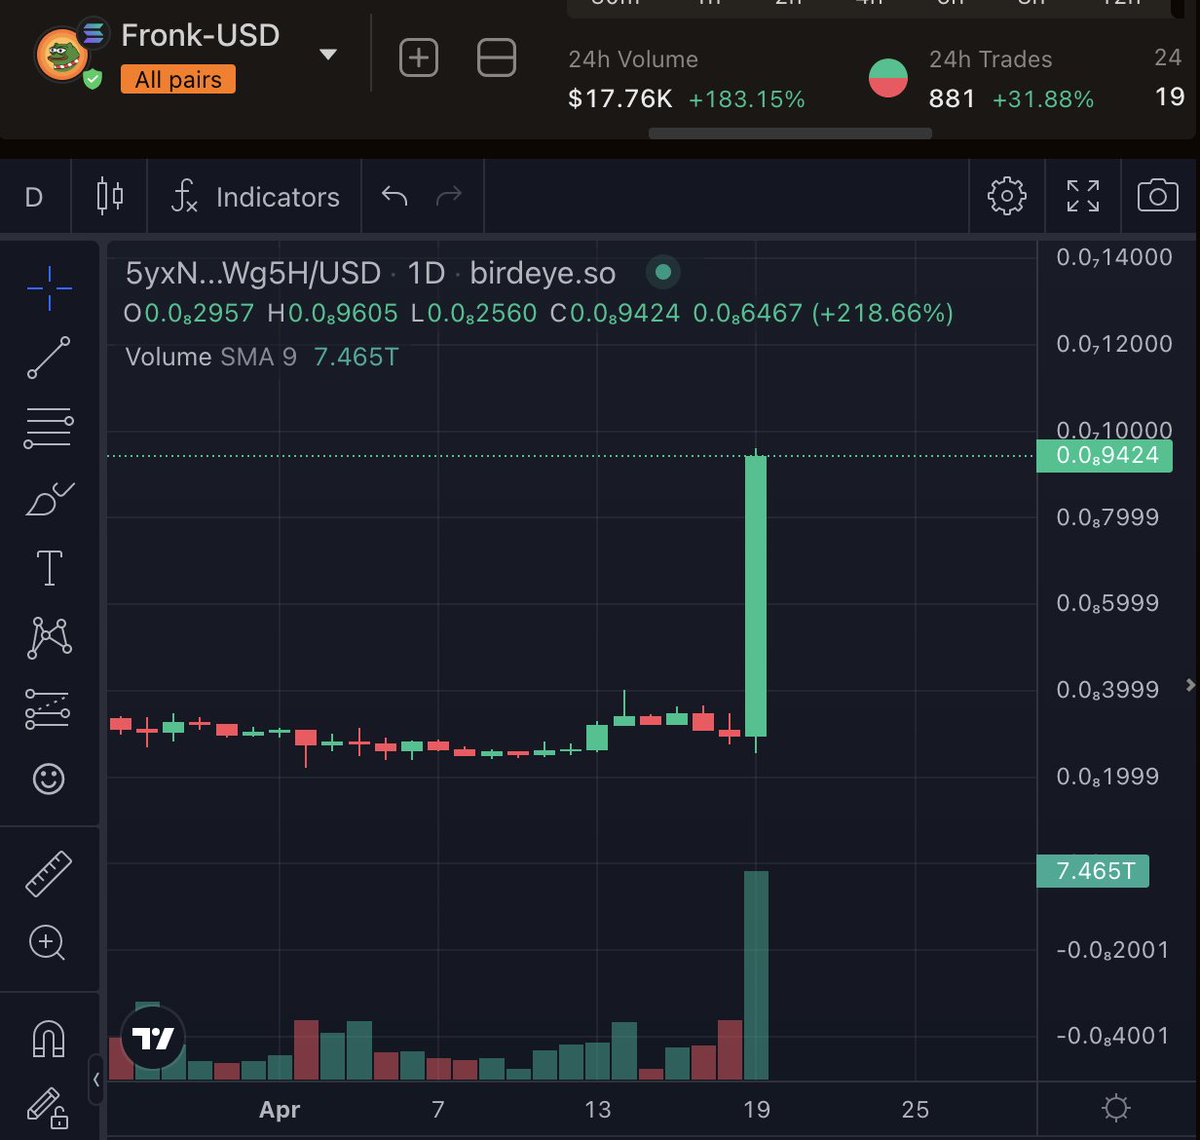
Task: Select the volume label 7.465T on the axis
Action: 1094,871
